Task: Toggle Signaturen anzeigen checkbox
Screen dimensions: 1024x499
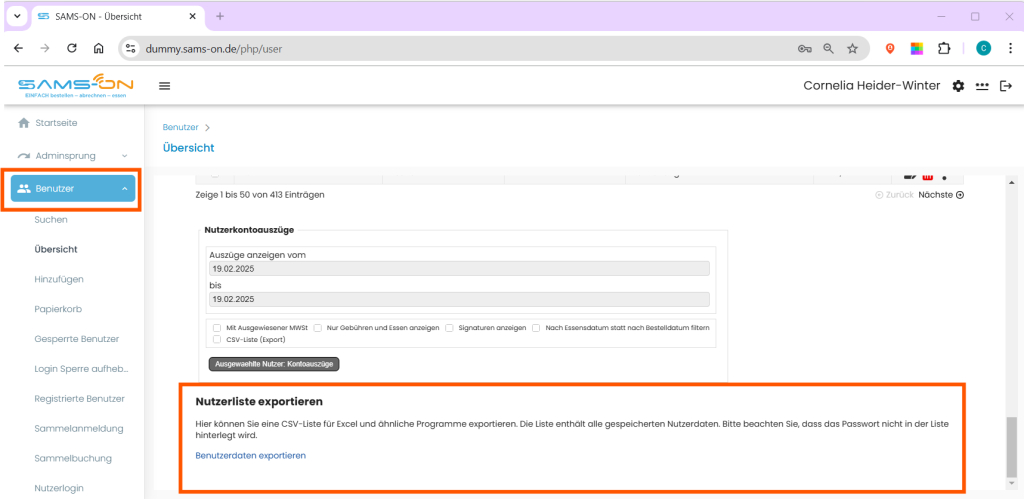Action: 449,328
